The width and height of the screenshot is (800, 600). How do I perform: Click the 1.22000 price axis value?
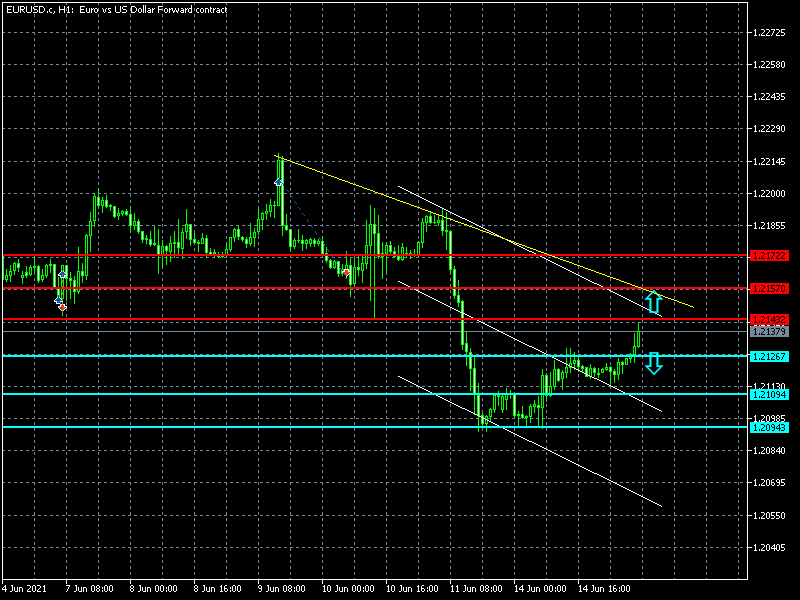(769, 194)
